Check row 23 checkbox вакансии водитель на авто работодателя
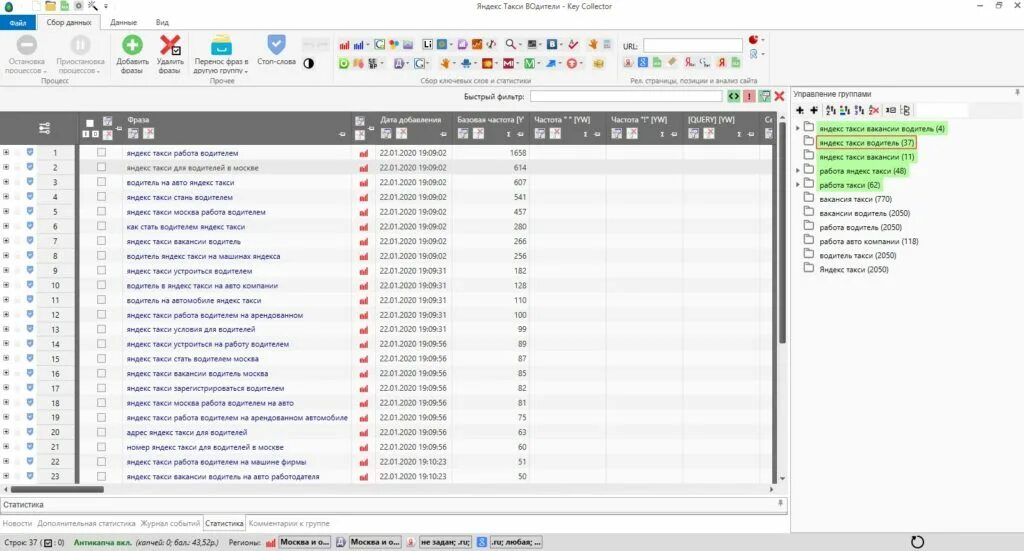The width and height of the screenshot is (1024, 551). coord(101,476)
